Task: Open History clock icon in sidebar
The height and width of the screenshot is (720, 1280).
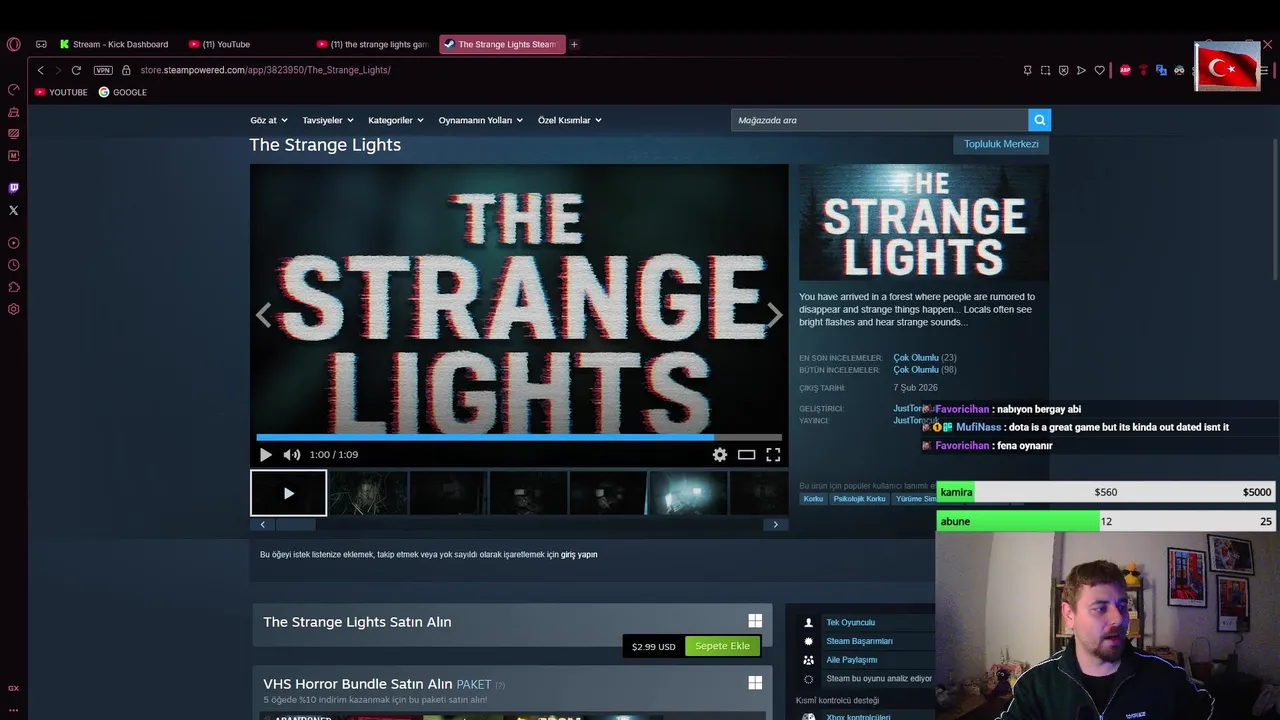Action: click(13, 265)
